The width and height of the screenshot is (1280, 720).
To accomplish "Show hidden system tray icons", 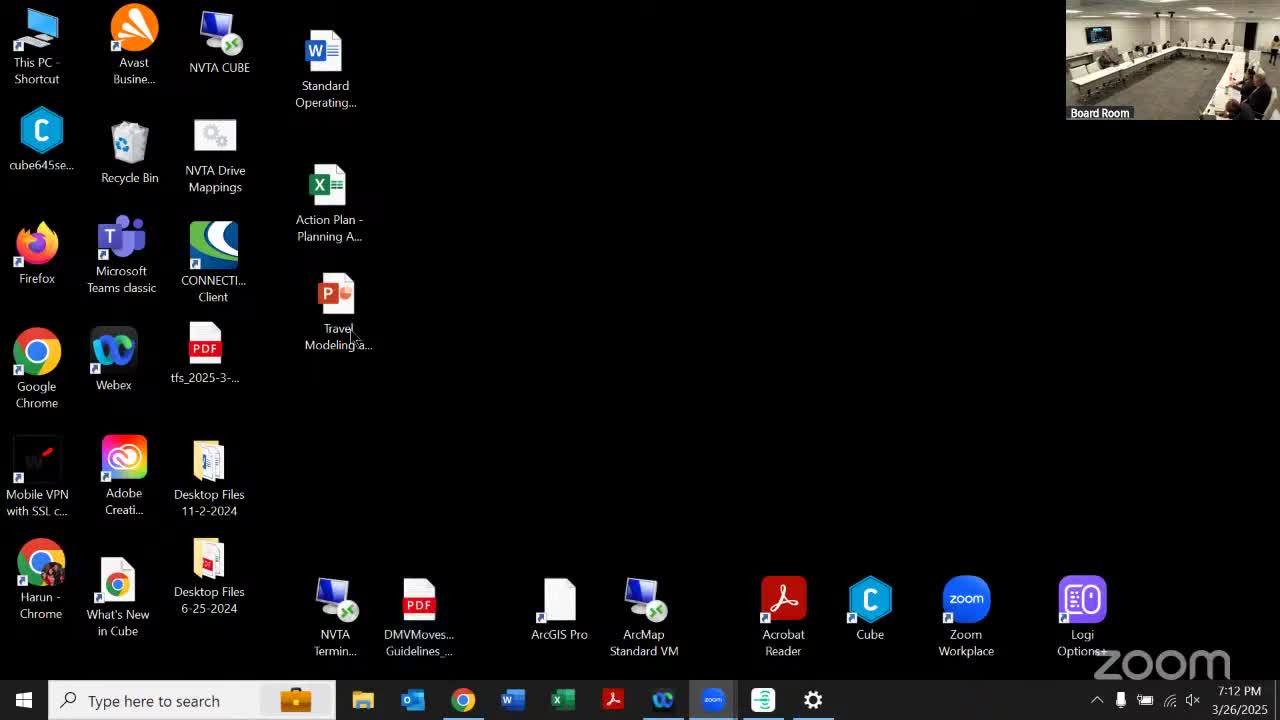I will pyautogui.click(x=1097, y=700).
